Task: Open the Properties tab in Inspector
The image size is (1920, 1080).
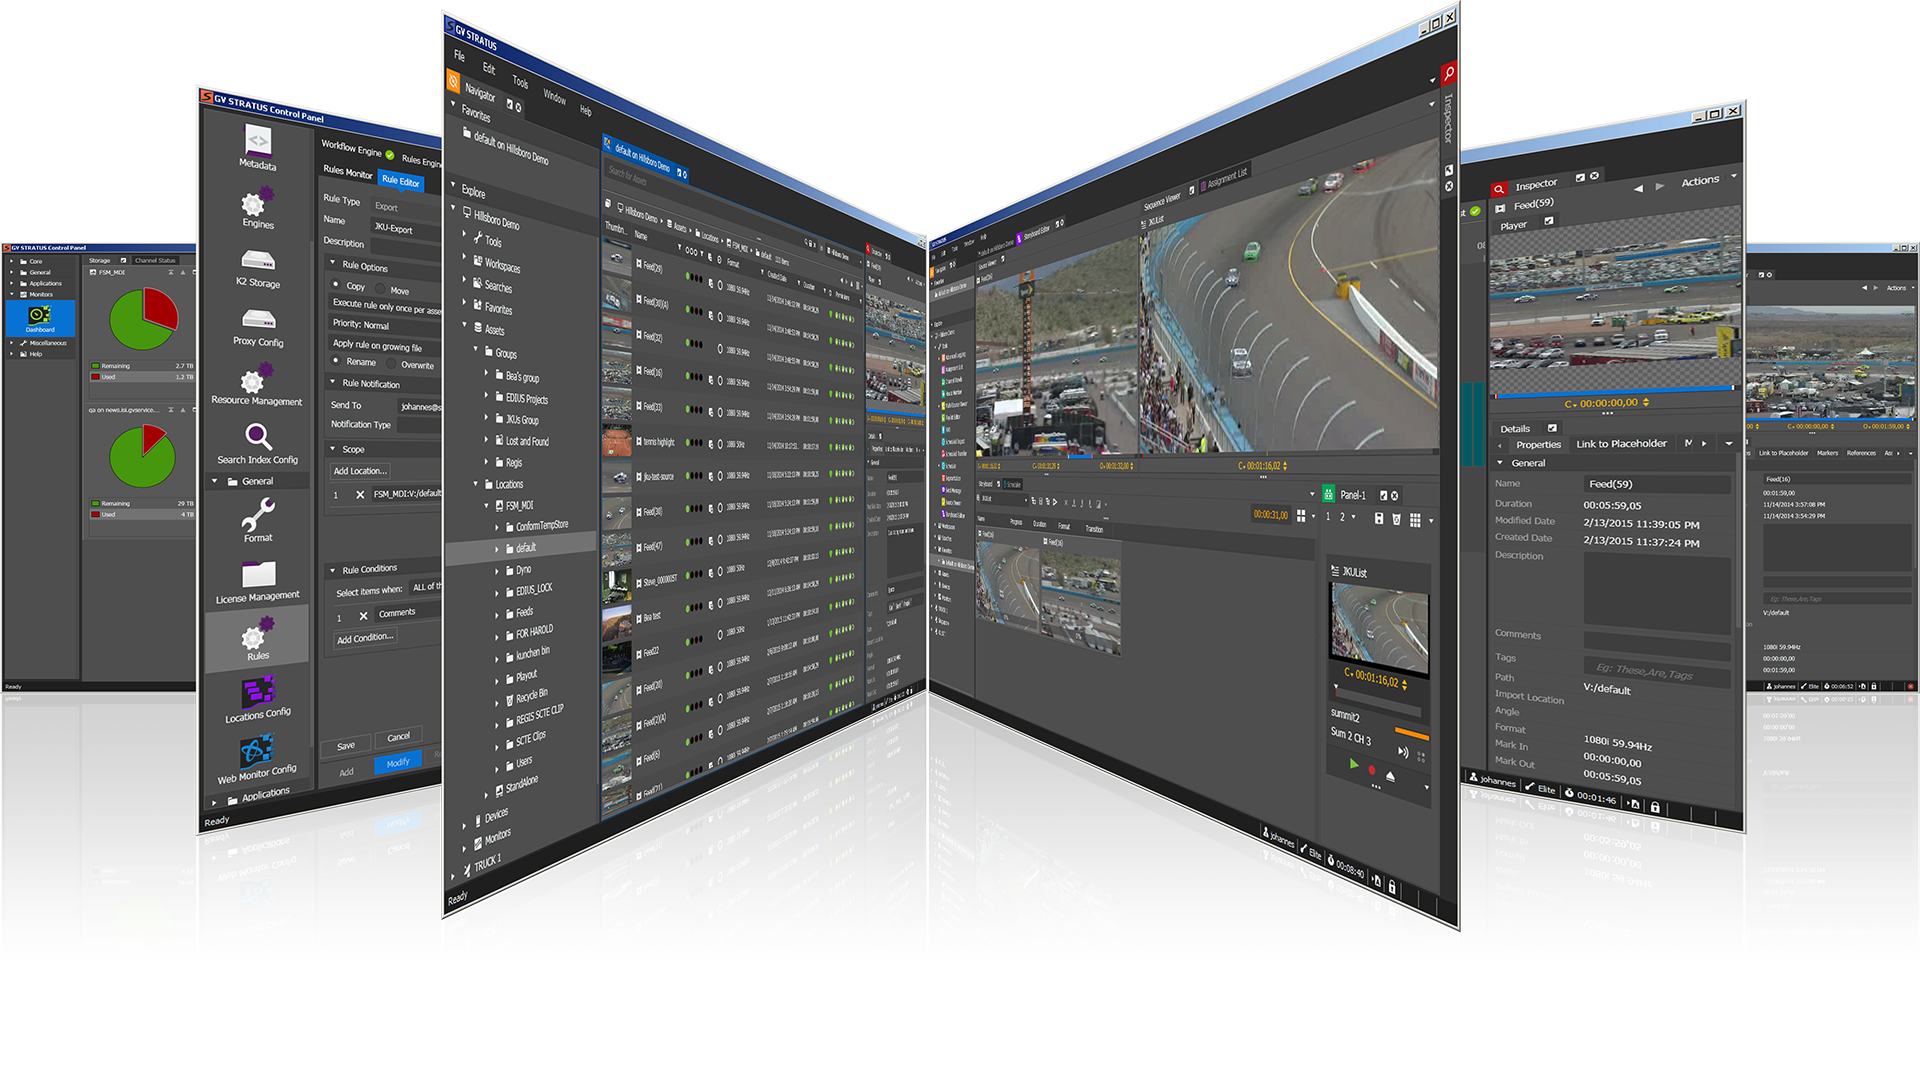Action: point(1537,445)
